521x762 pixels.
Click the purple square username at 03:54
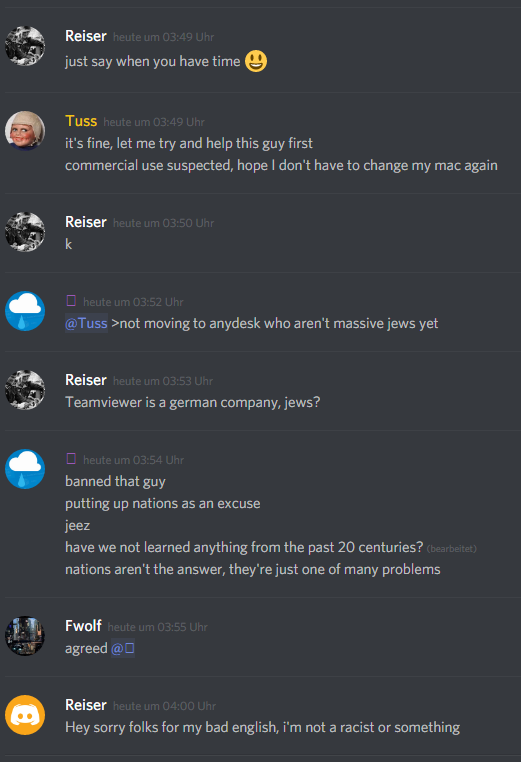pyautogui.click(x=71, y=459)
